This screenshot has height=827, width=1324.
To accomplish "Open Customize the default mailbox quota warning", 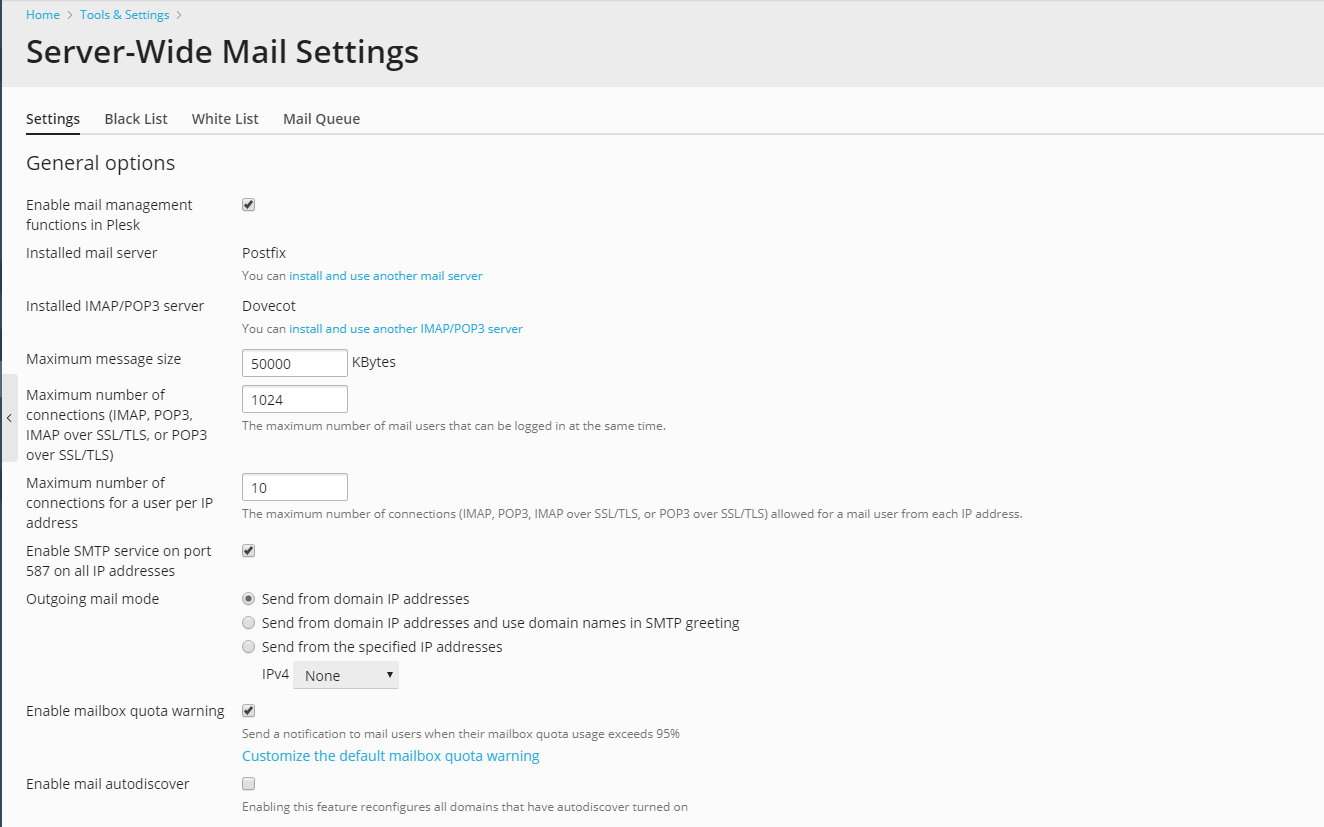I will click(390, 756).
